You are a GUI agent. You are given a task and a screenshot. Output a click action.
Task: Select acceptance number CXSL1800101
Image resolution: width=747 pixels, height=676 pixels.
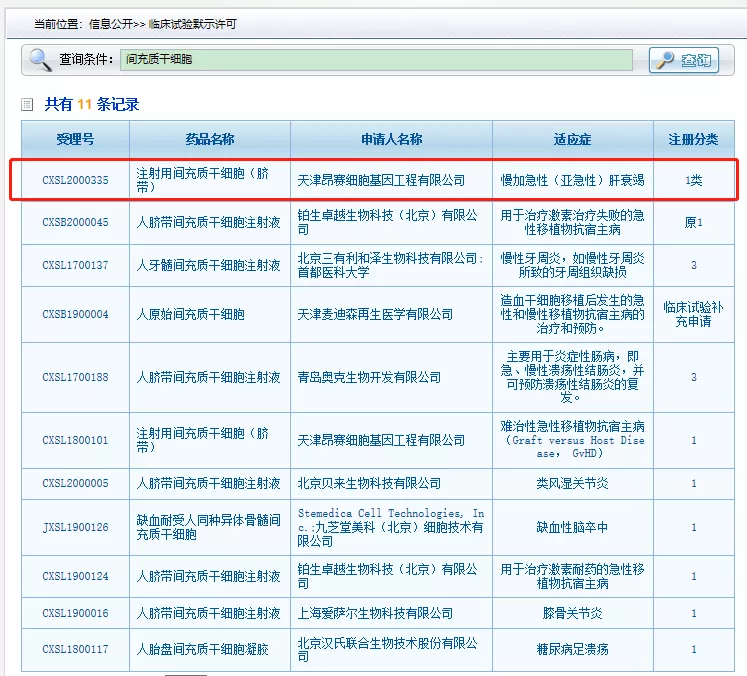click(x=75, y=440)
